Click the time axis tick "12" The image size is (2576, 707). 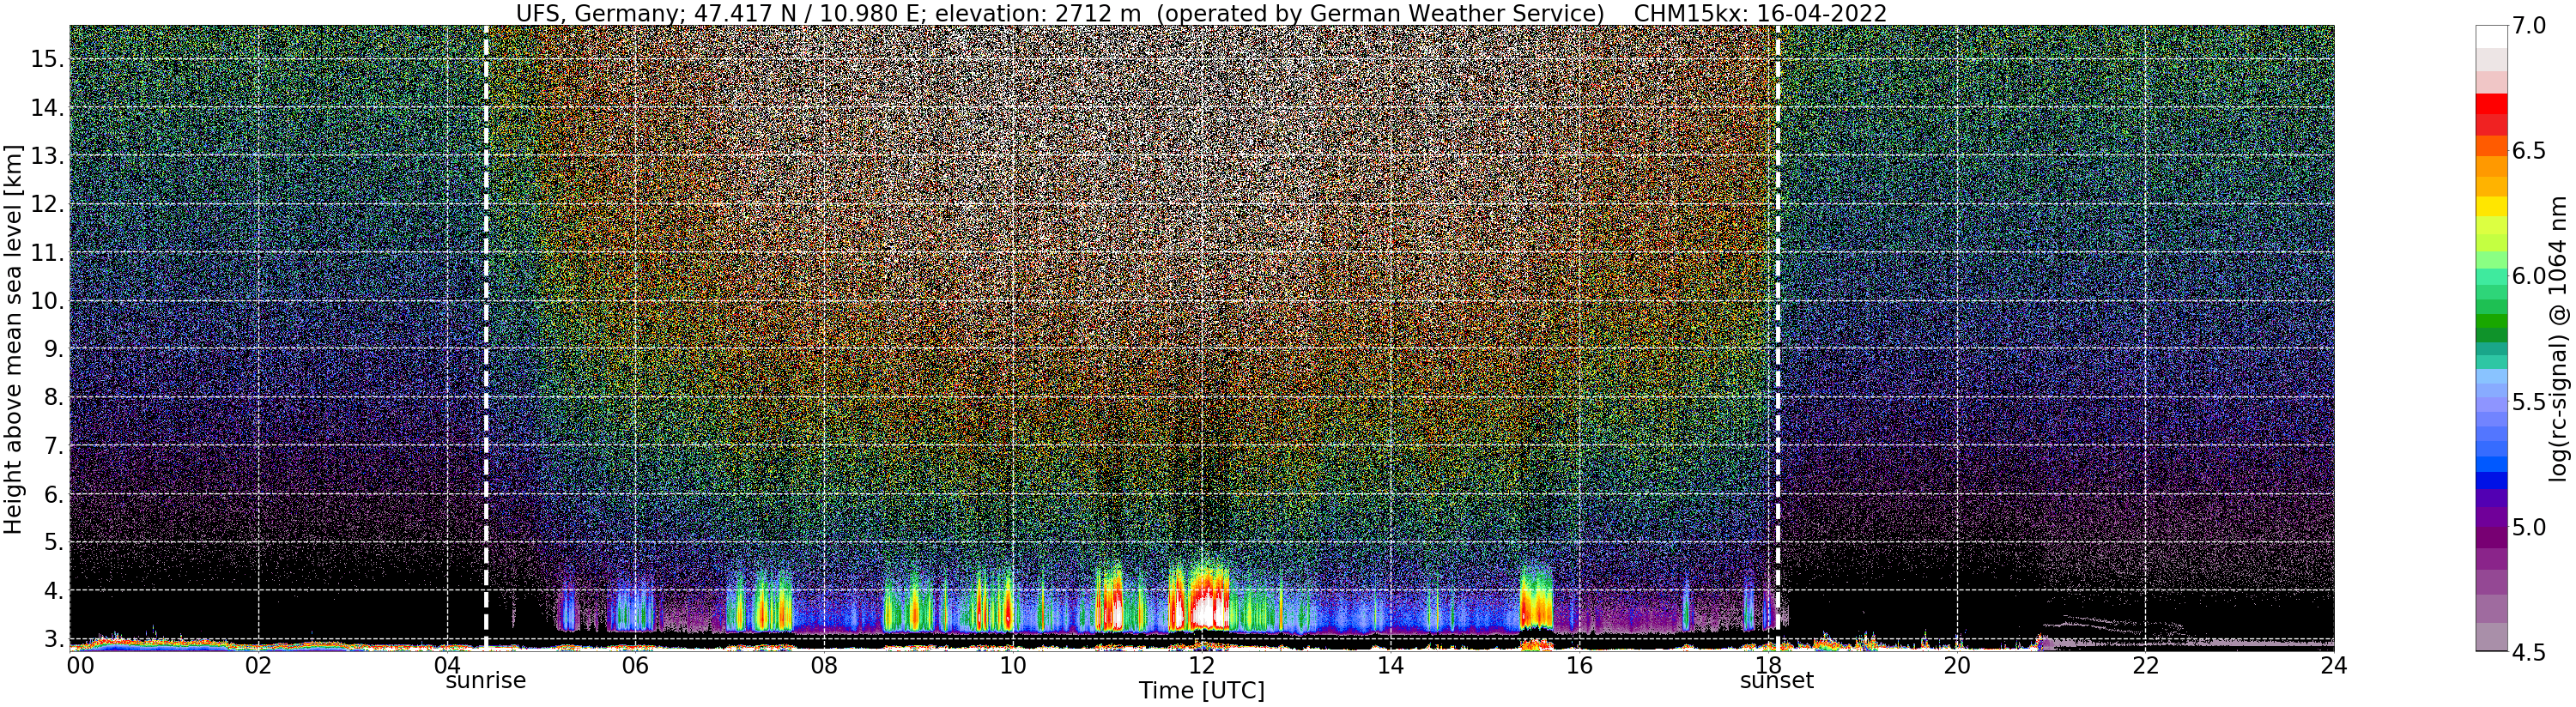1202,665
